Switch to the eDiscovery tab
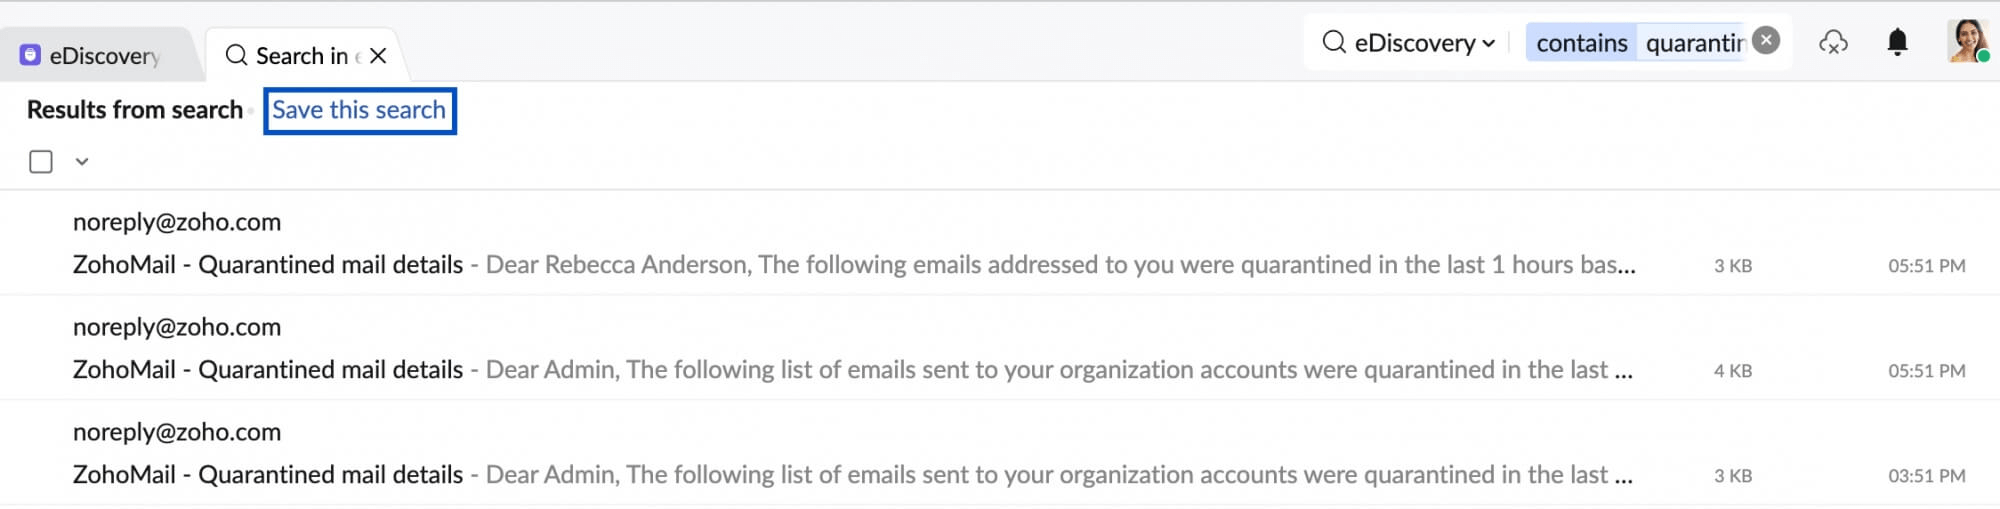The width and height of the screenshot is (2000, 509). [97, 55]
